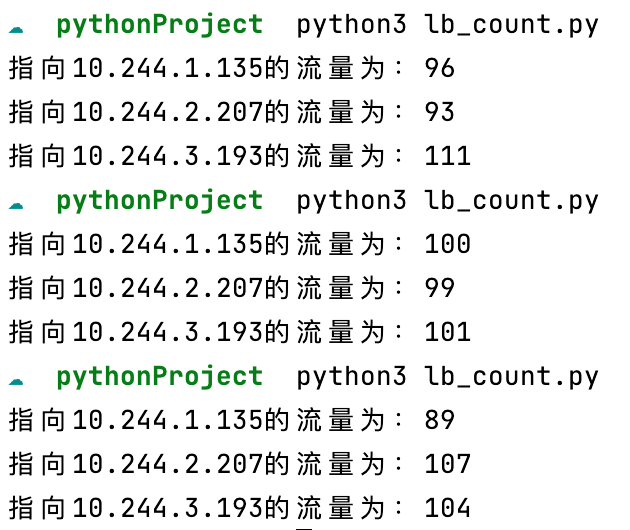Screen dimensions: 630x530
Task: Click the third teal cloud prompt icon
Action: click(16, 382)
